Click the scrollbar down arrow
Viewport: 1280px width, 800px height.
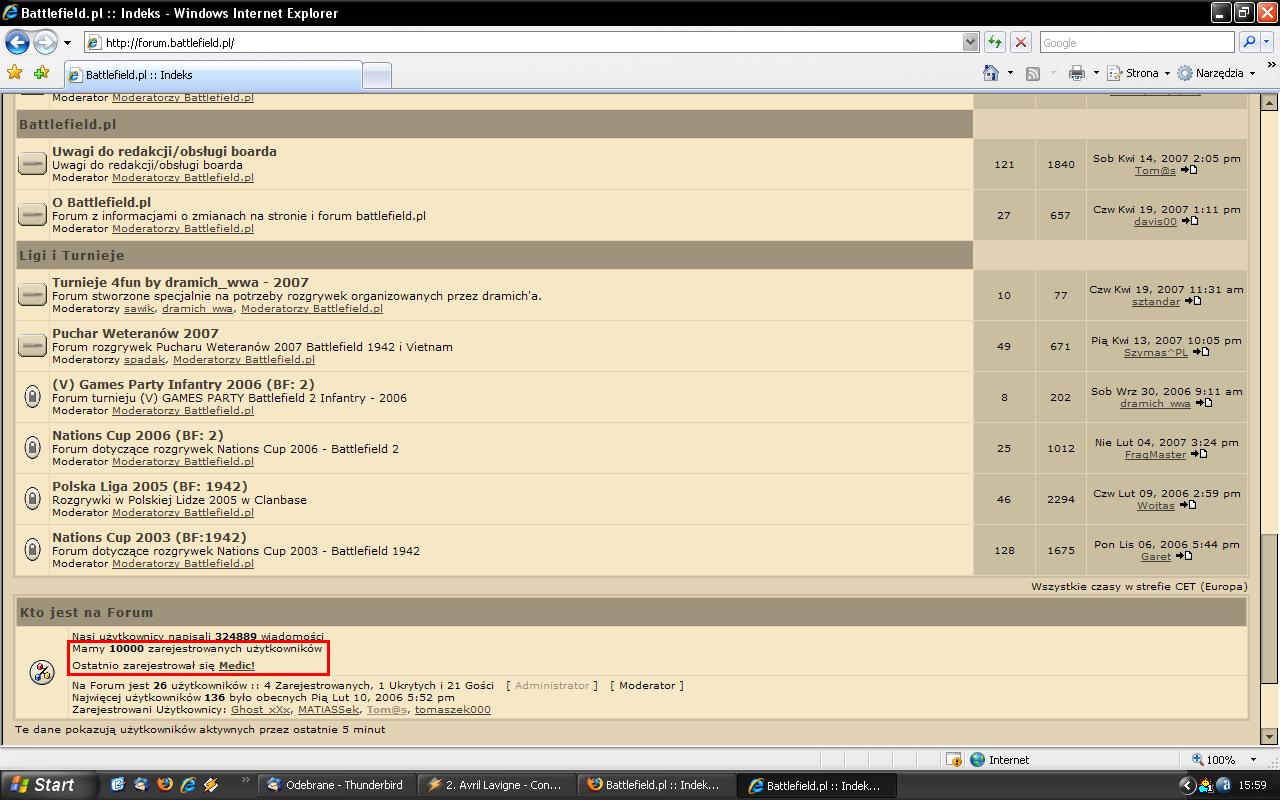(x=1268, y=736)
